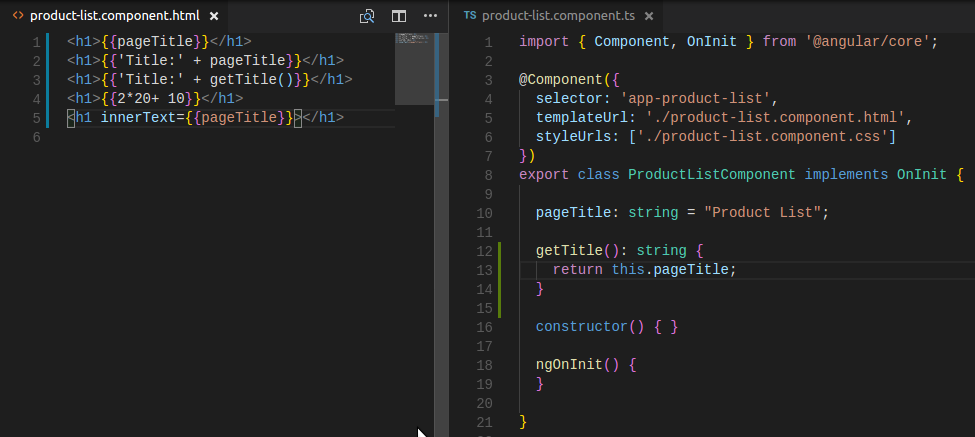Switch to the product-list.component.html tab
Image resolution: width=975 pixels, height=437 pixels.
114,16
